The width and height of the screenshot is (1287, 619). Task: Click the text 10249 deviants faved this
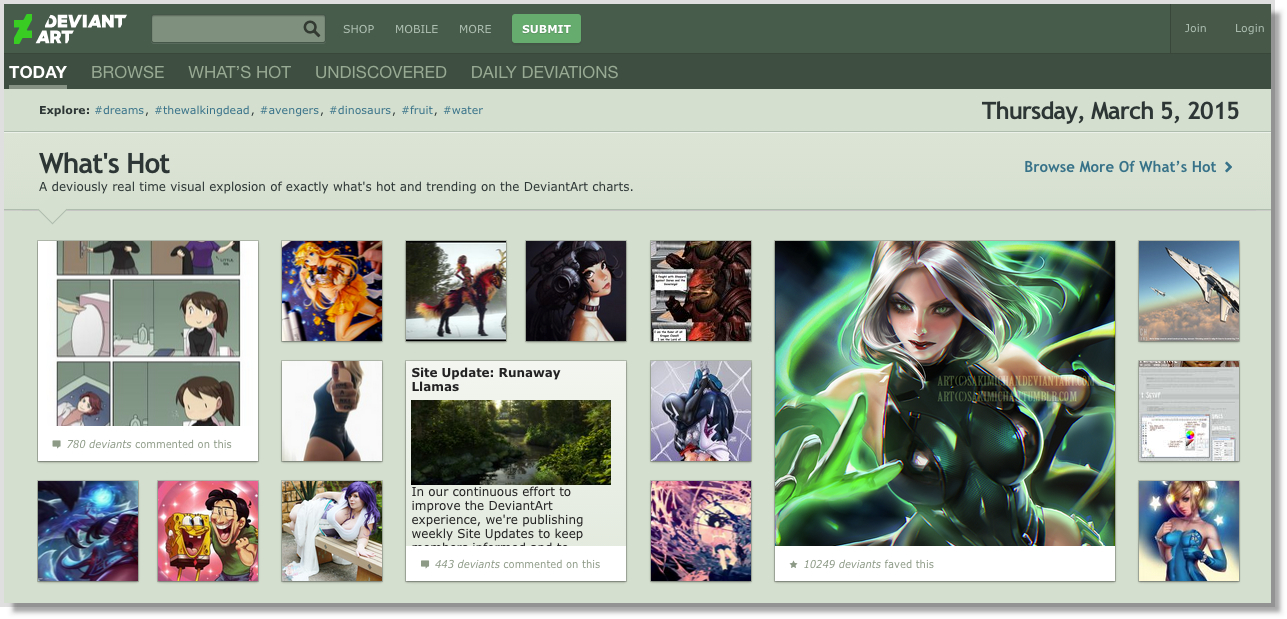tap(869, 564)
